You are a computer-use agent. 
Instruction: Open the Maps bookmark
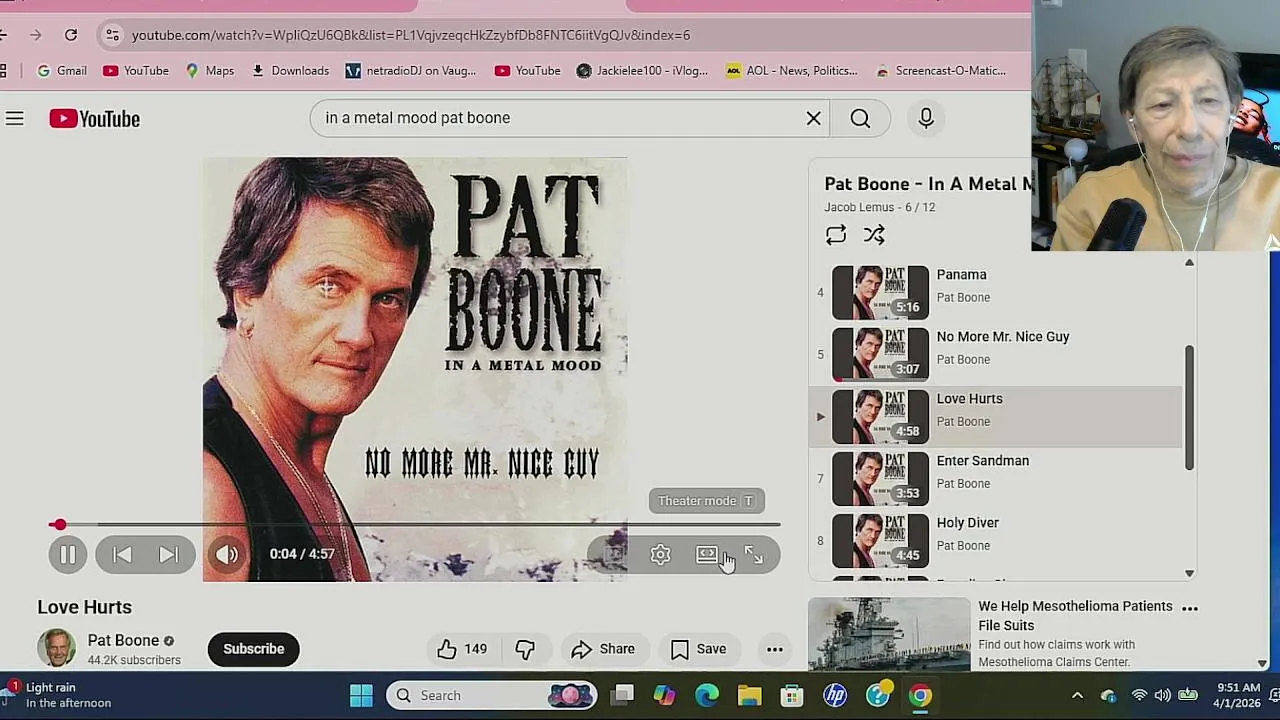point(210,71)
